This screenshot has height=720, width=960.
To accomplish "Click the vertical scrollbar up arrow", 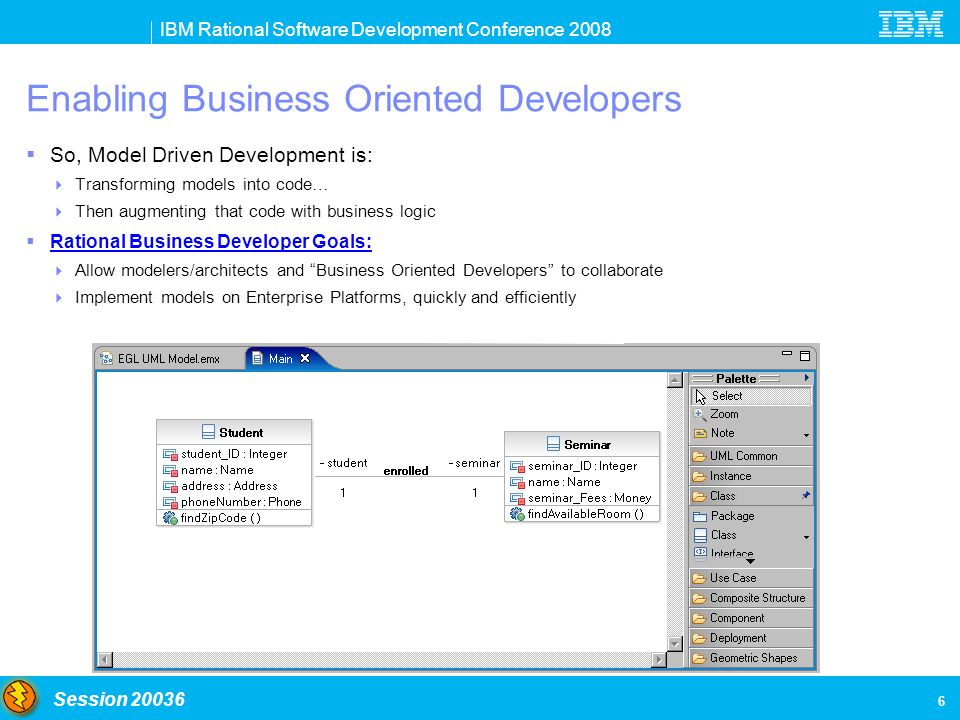I will 675,380.
